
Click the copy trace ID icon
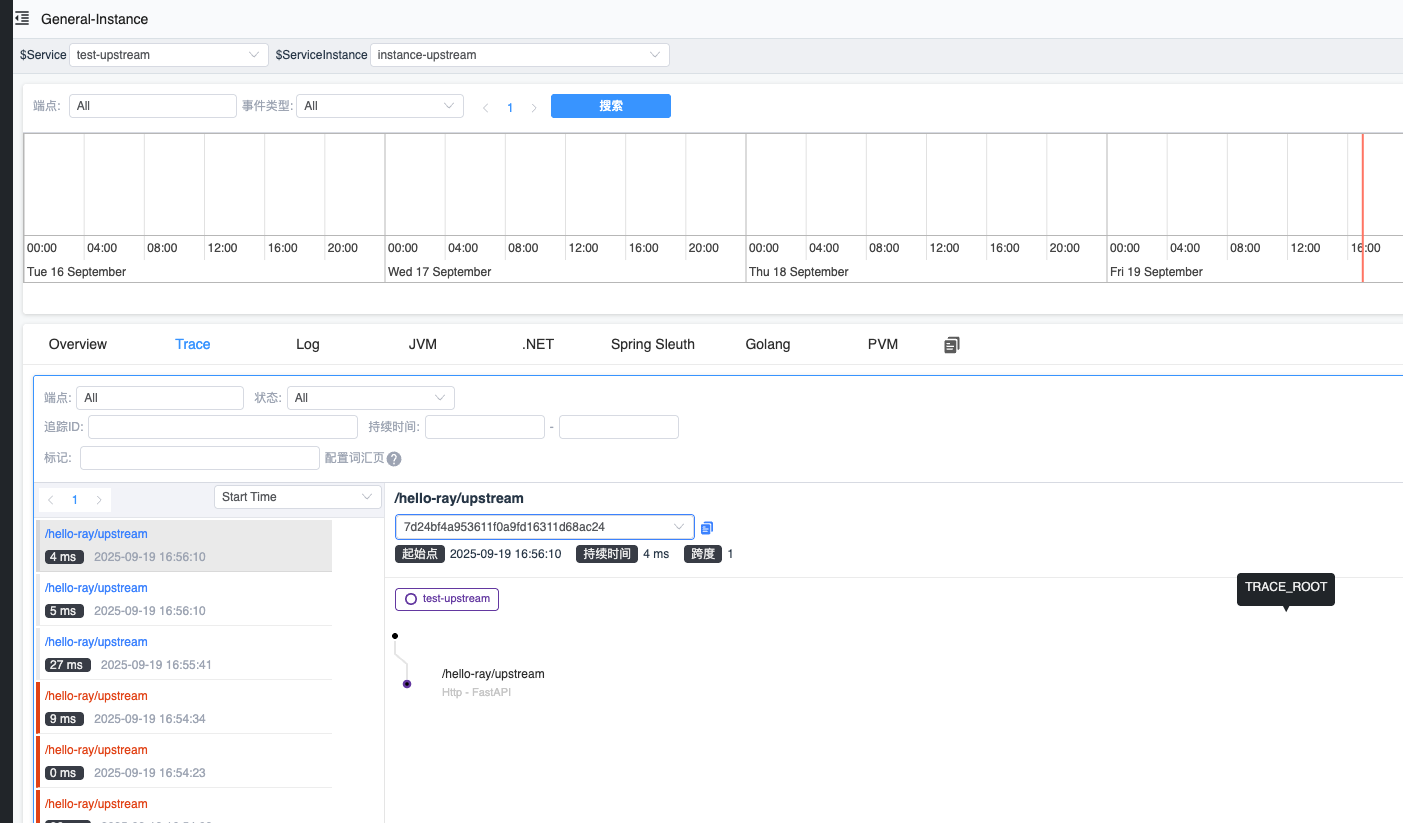click(x=707, y=527)
